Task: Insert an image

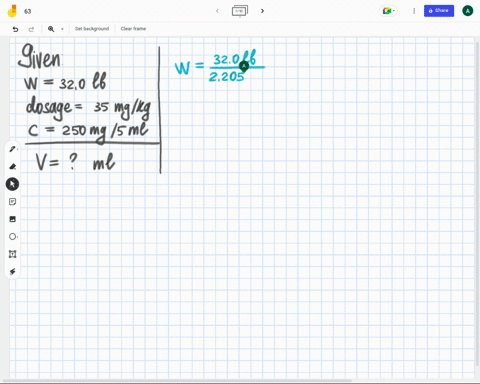Action: pyautogui.click(x=13, y=219)
